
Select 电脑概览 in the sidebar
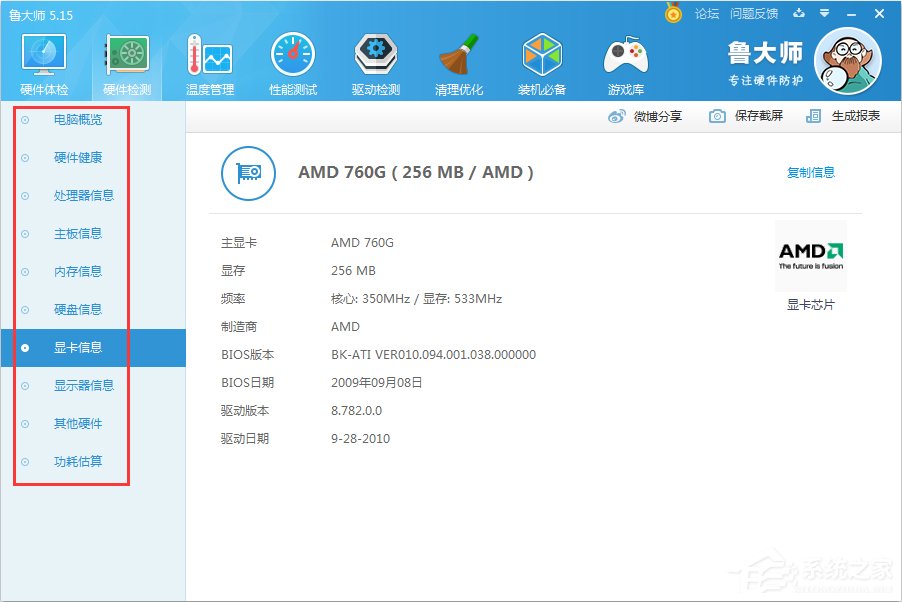(x=78, y=120)
